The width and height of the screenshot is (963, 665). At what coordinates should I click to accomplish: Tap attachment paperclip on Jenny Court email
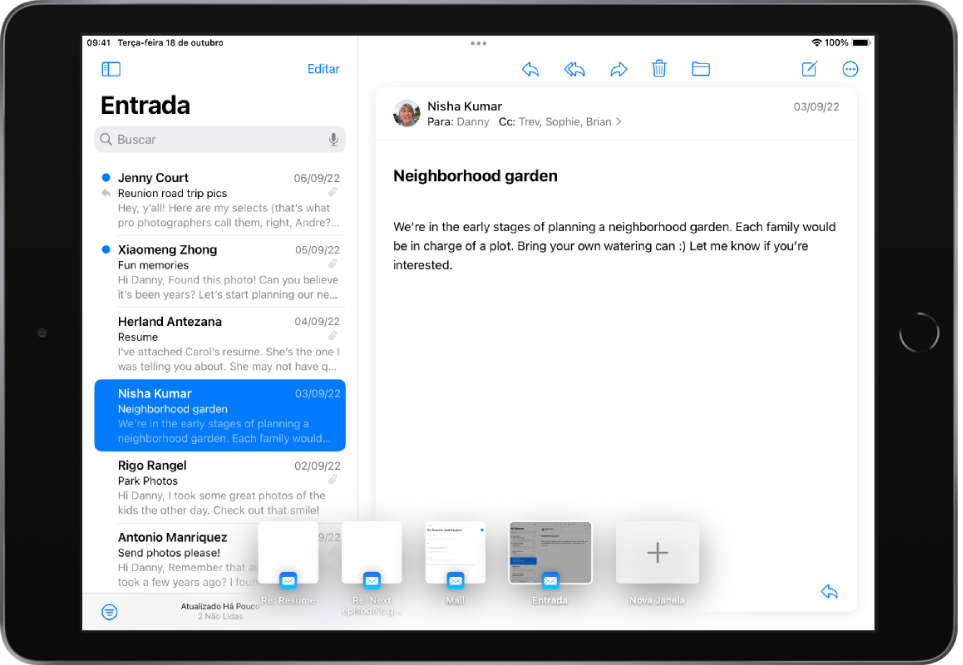point(332,192)
